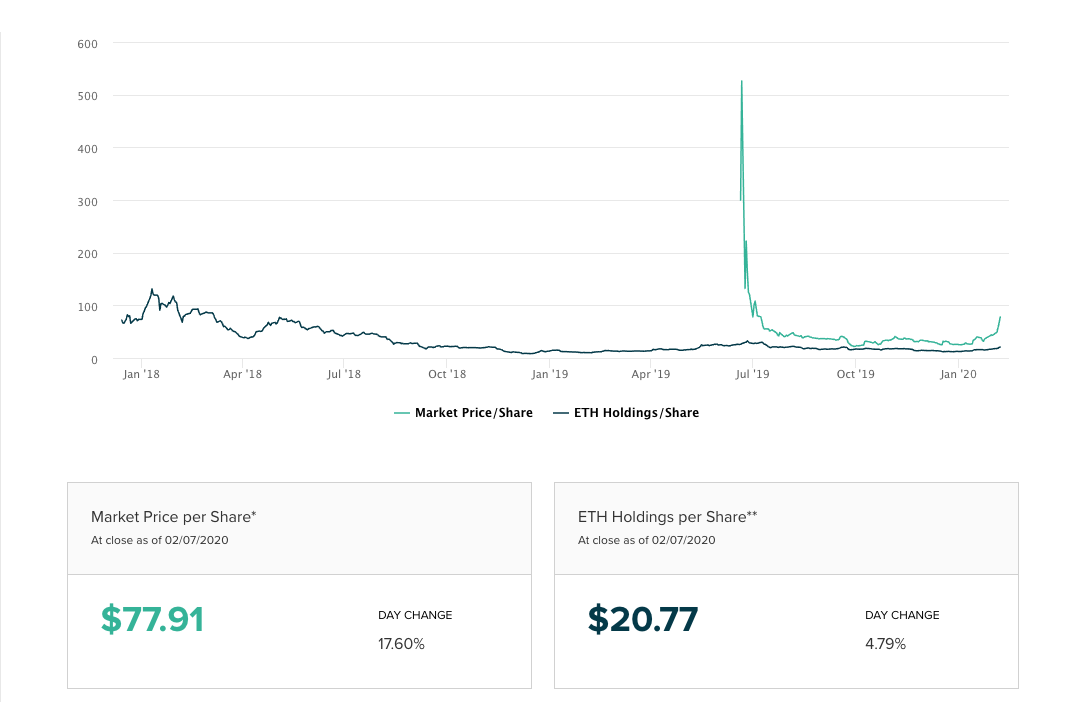1079x702 pixels.
Task: Click the June 2019 price spike peak
Action: point(741,82)
